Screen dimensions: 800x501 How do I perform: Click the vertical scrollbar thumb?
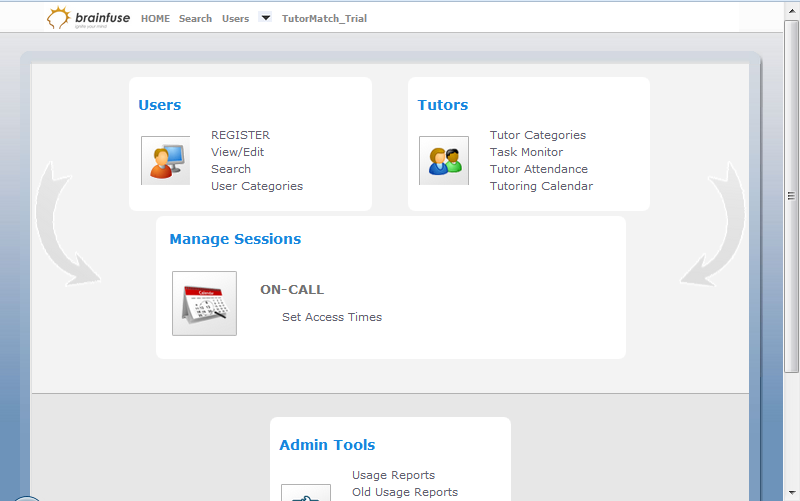point(791,196)
